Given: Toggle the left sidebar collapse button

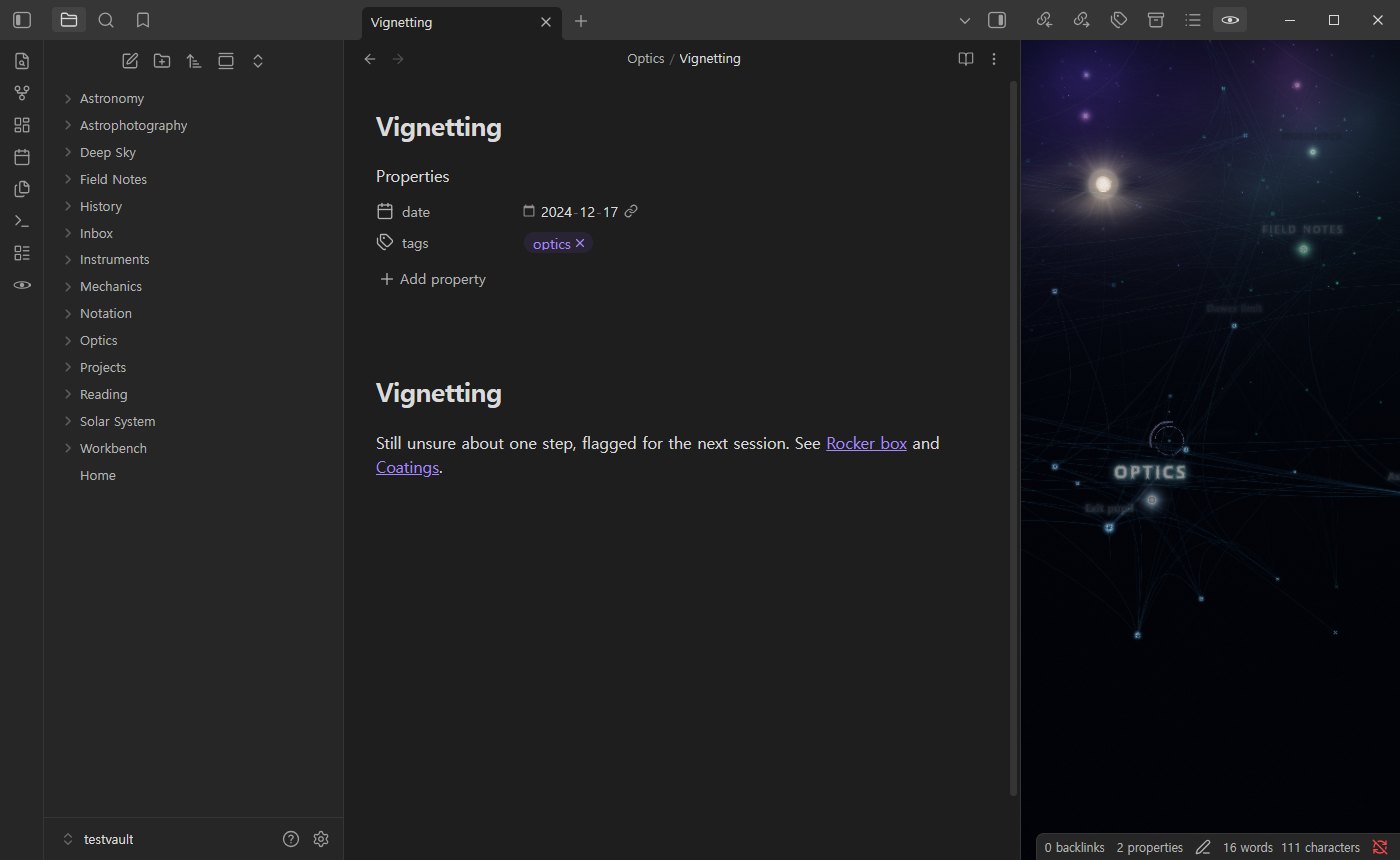Looking at the screenshot, I should tap(22, 20).
